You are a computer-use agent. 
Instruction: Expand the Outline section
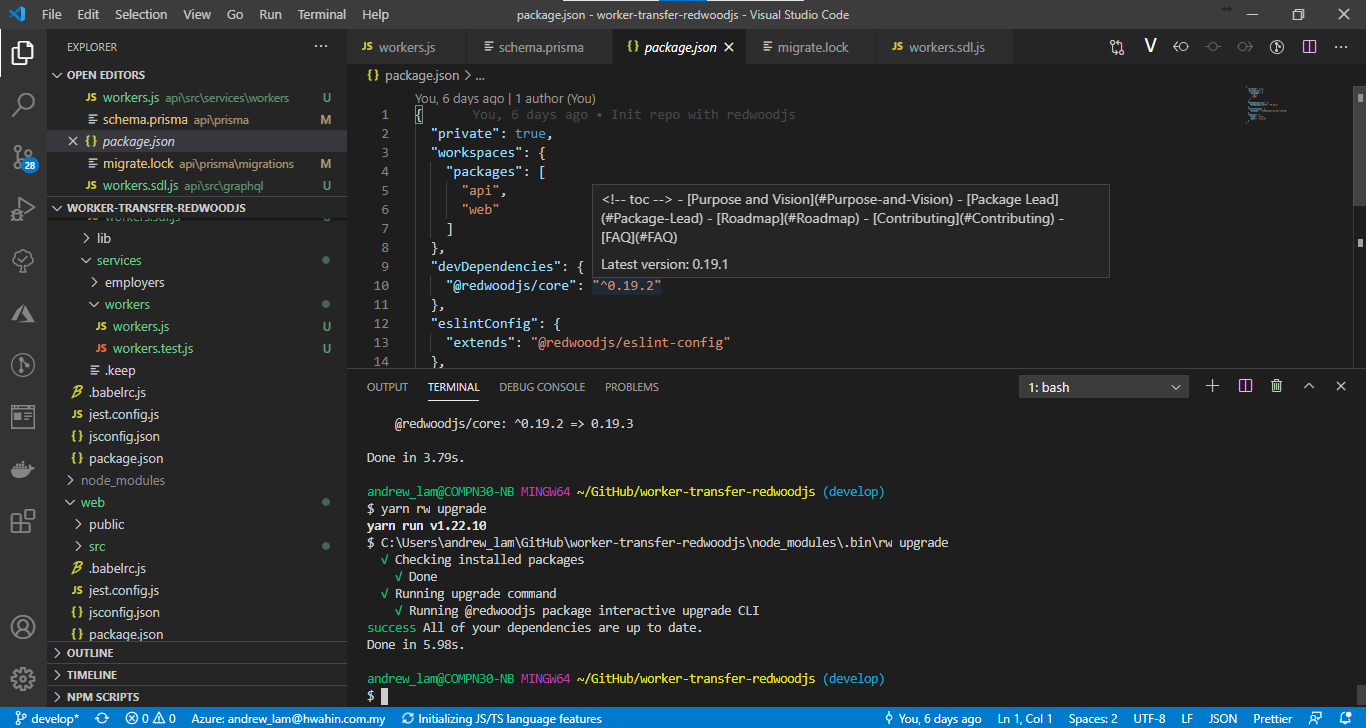point(197,653)
